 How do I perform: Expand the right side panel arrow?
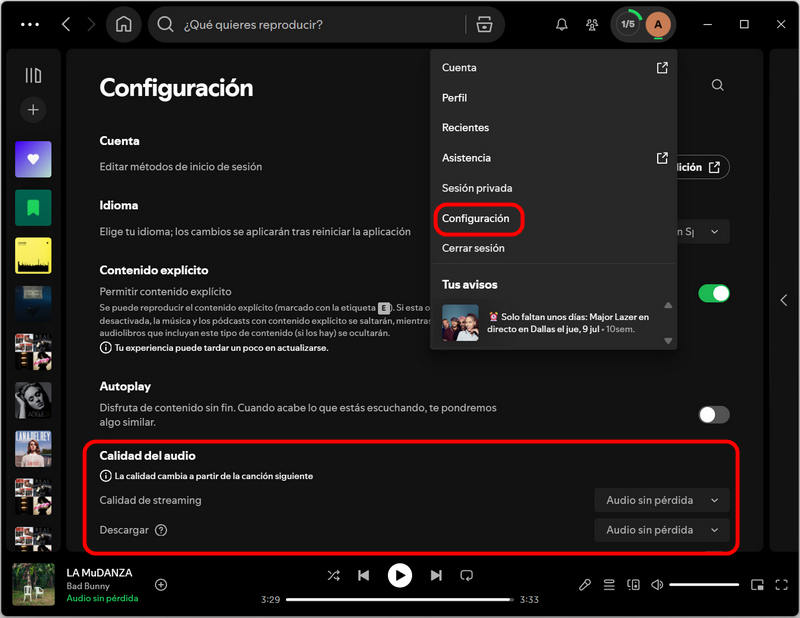click(784, 300)
